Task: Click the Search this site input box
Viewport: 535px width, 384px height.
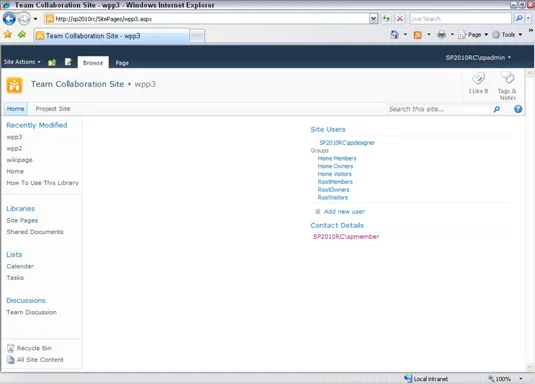Action: point(438,109)
